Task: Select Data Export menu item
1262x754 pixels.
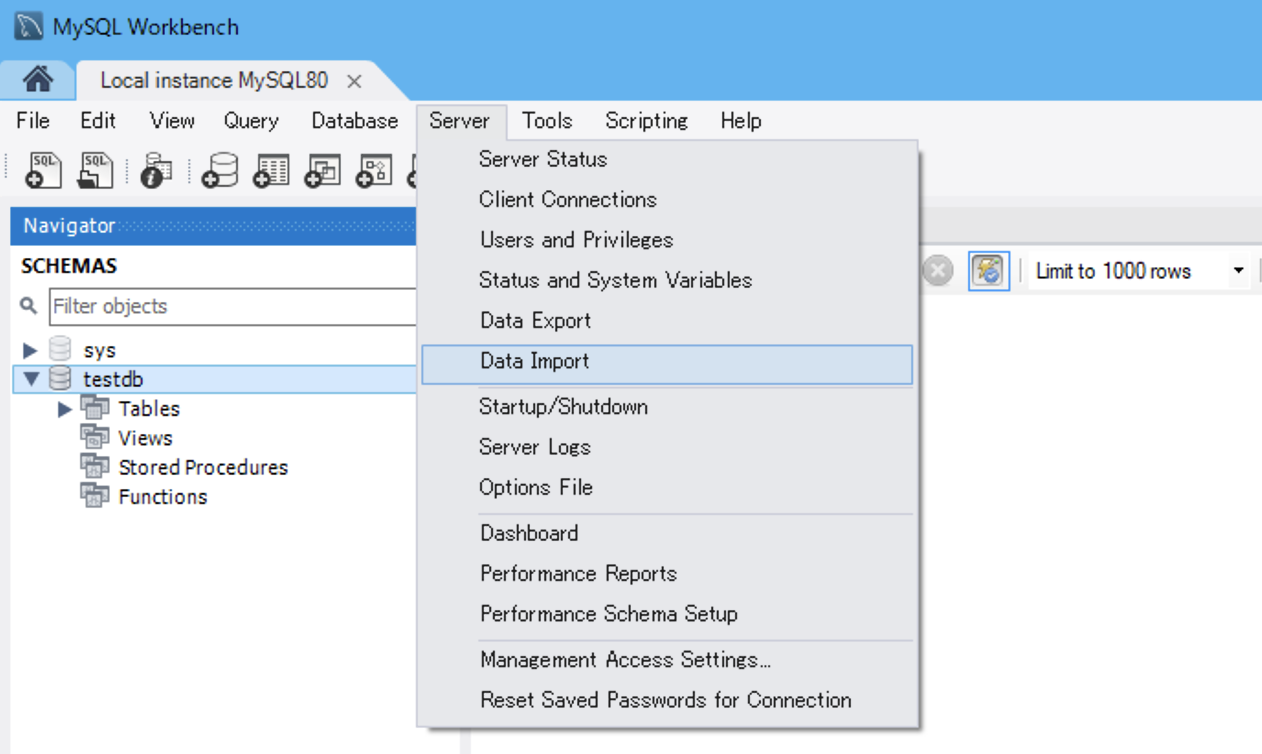Action: tap(667, 321)
